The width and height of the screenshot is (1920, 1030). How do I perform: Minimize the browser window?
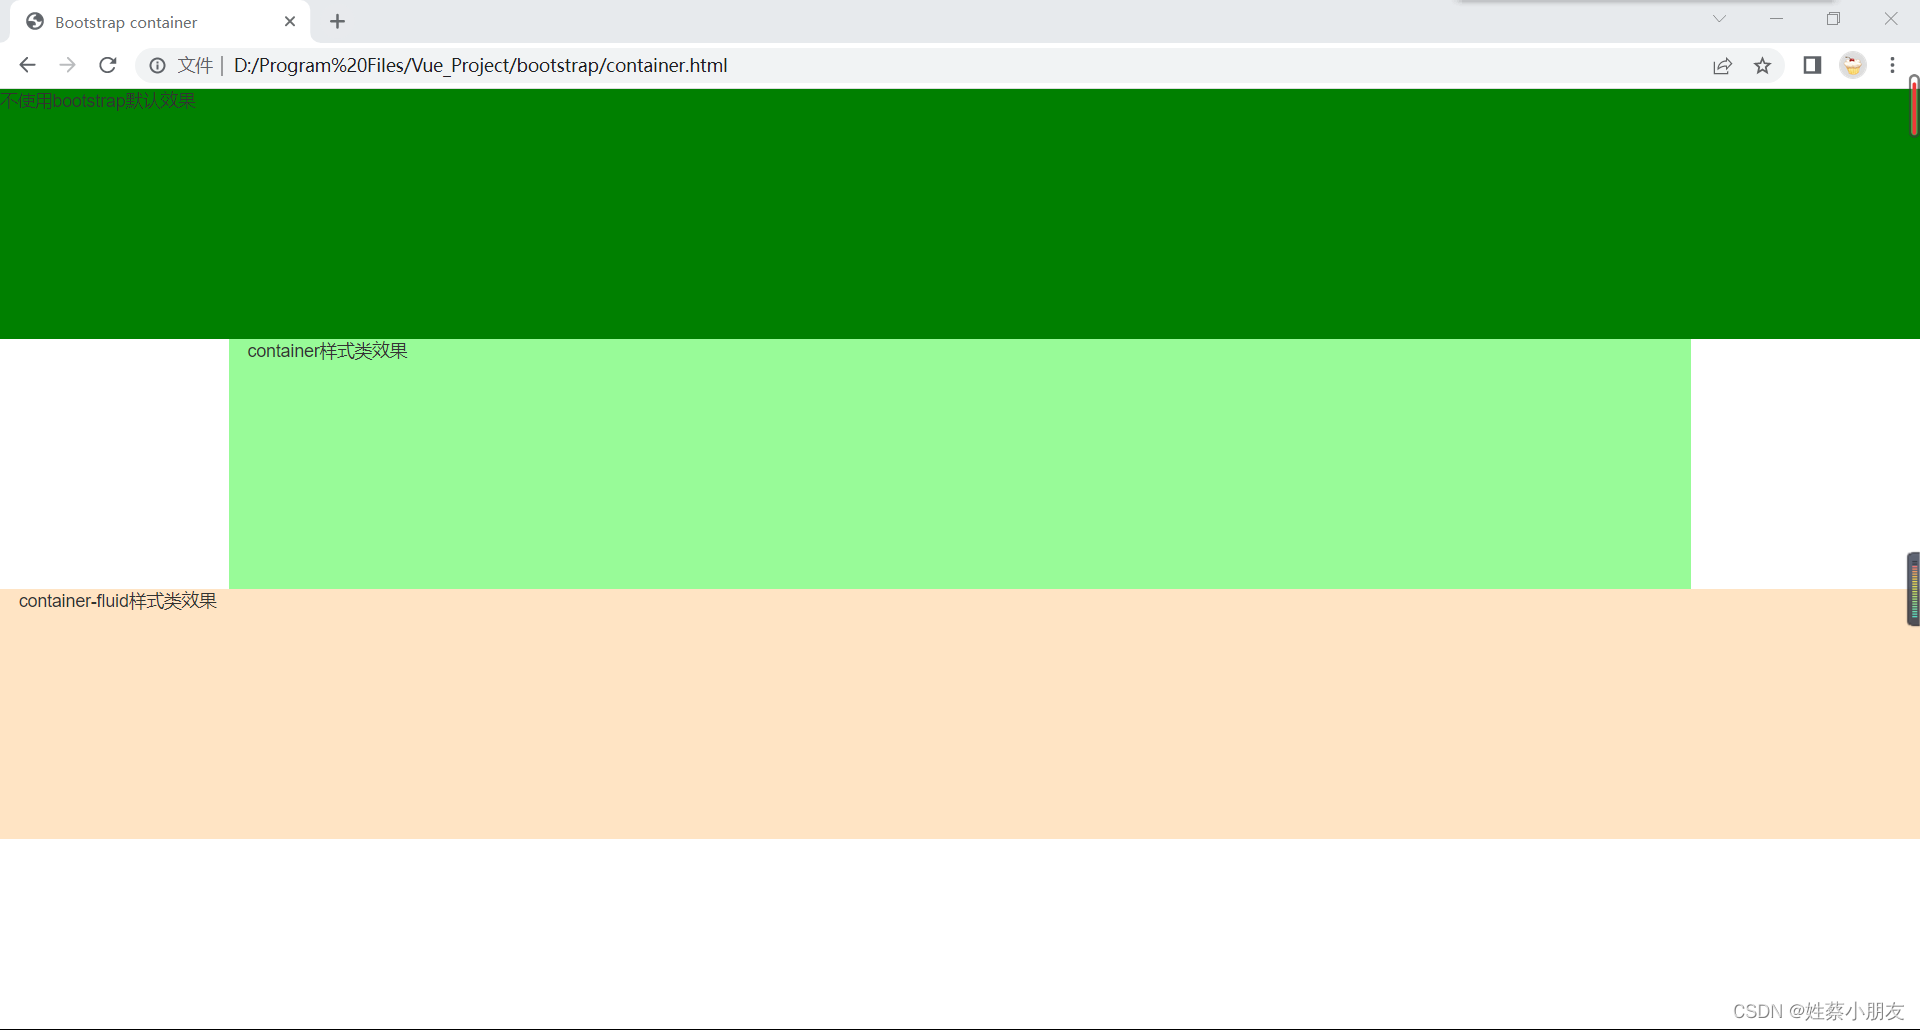[1776, 19]
